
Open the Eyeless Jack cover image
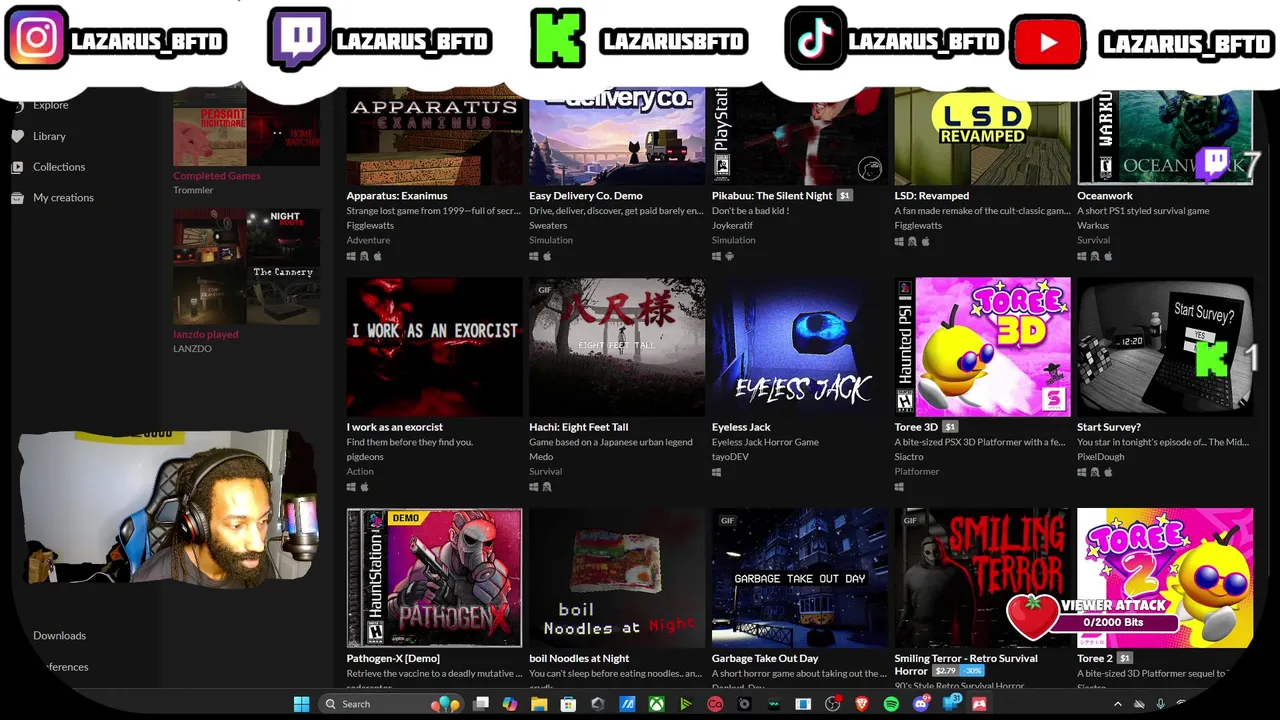pos(800,347)
